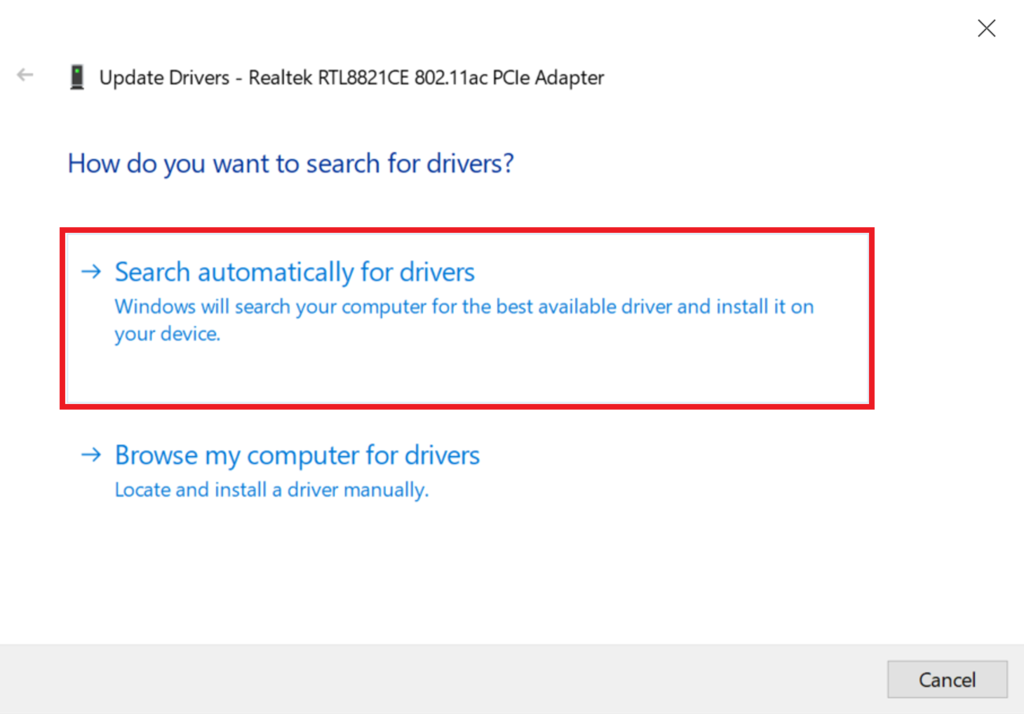Open the automatic driver search option
The width and height of the screenshot is (1024, 714).
[294, 271]
